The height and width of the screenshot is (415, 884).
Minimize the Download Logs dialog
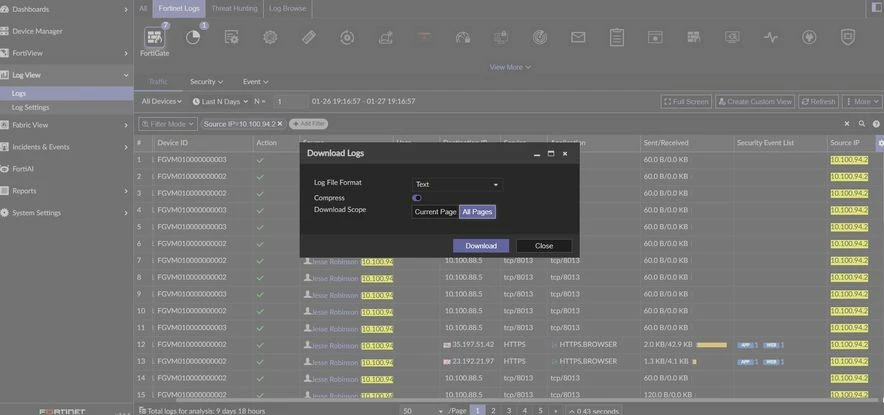pos(537,154)
